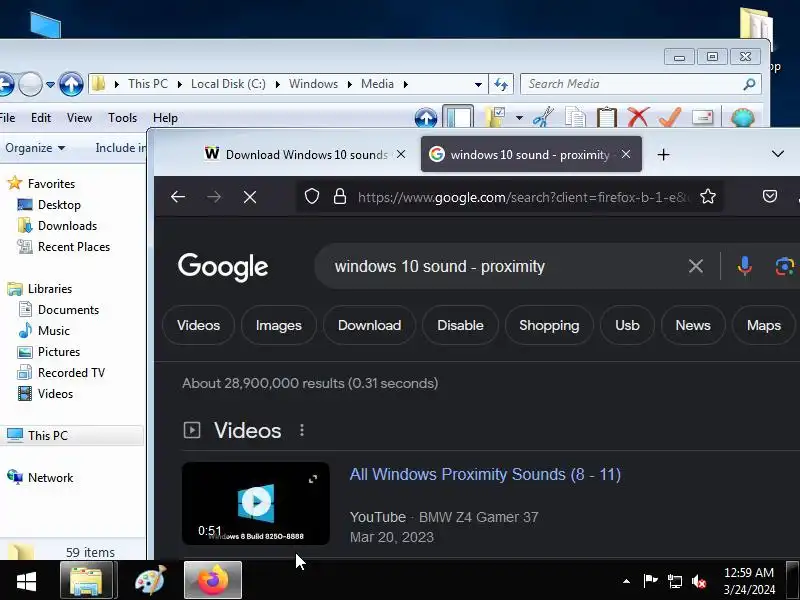
Task: Close the windows 10 sound - proximity tab
Action: pos(626,154)
